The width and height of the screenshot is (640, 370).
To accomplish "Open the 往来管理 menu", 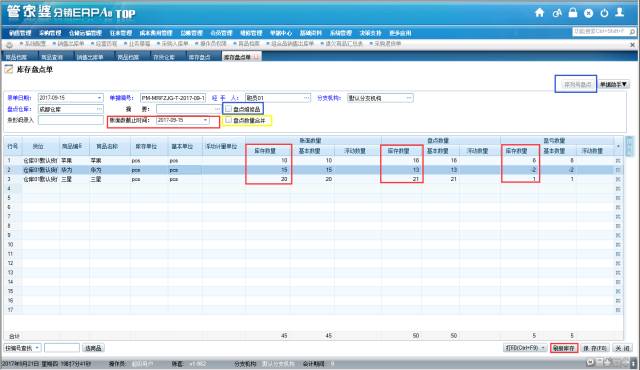I will 121,33.
